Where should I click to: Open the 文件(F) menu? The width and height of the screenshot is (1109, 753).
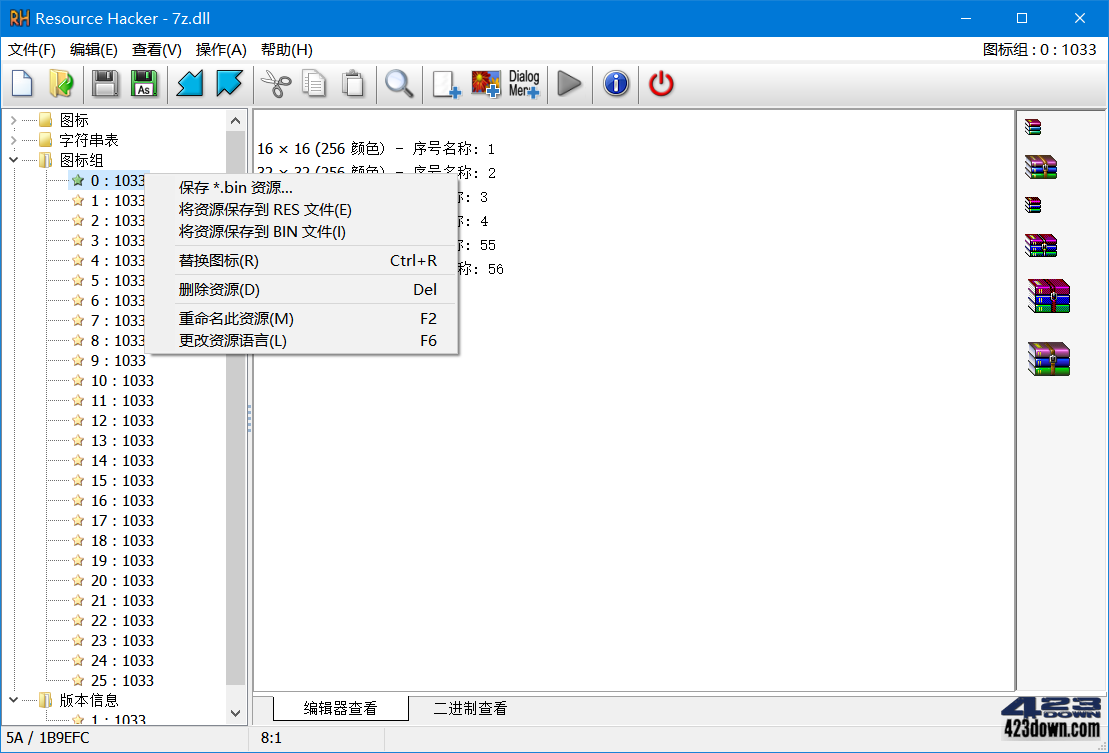[x=31, y=49]
